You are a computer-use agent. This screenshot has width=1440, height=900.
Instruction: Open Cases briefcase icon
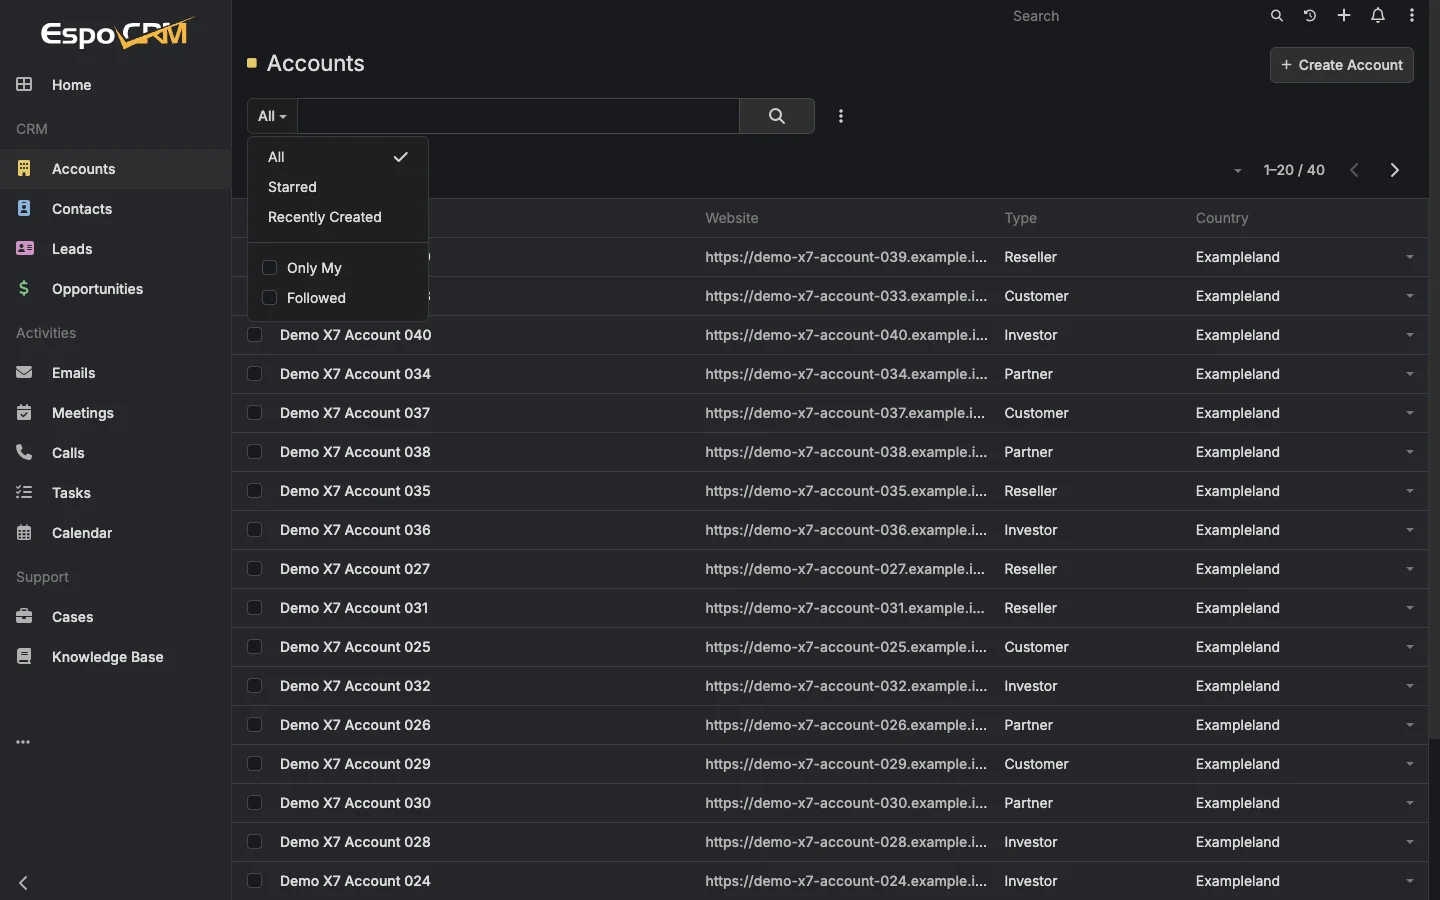(x=24, y=617)
